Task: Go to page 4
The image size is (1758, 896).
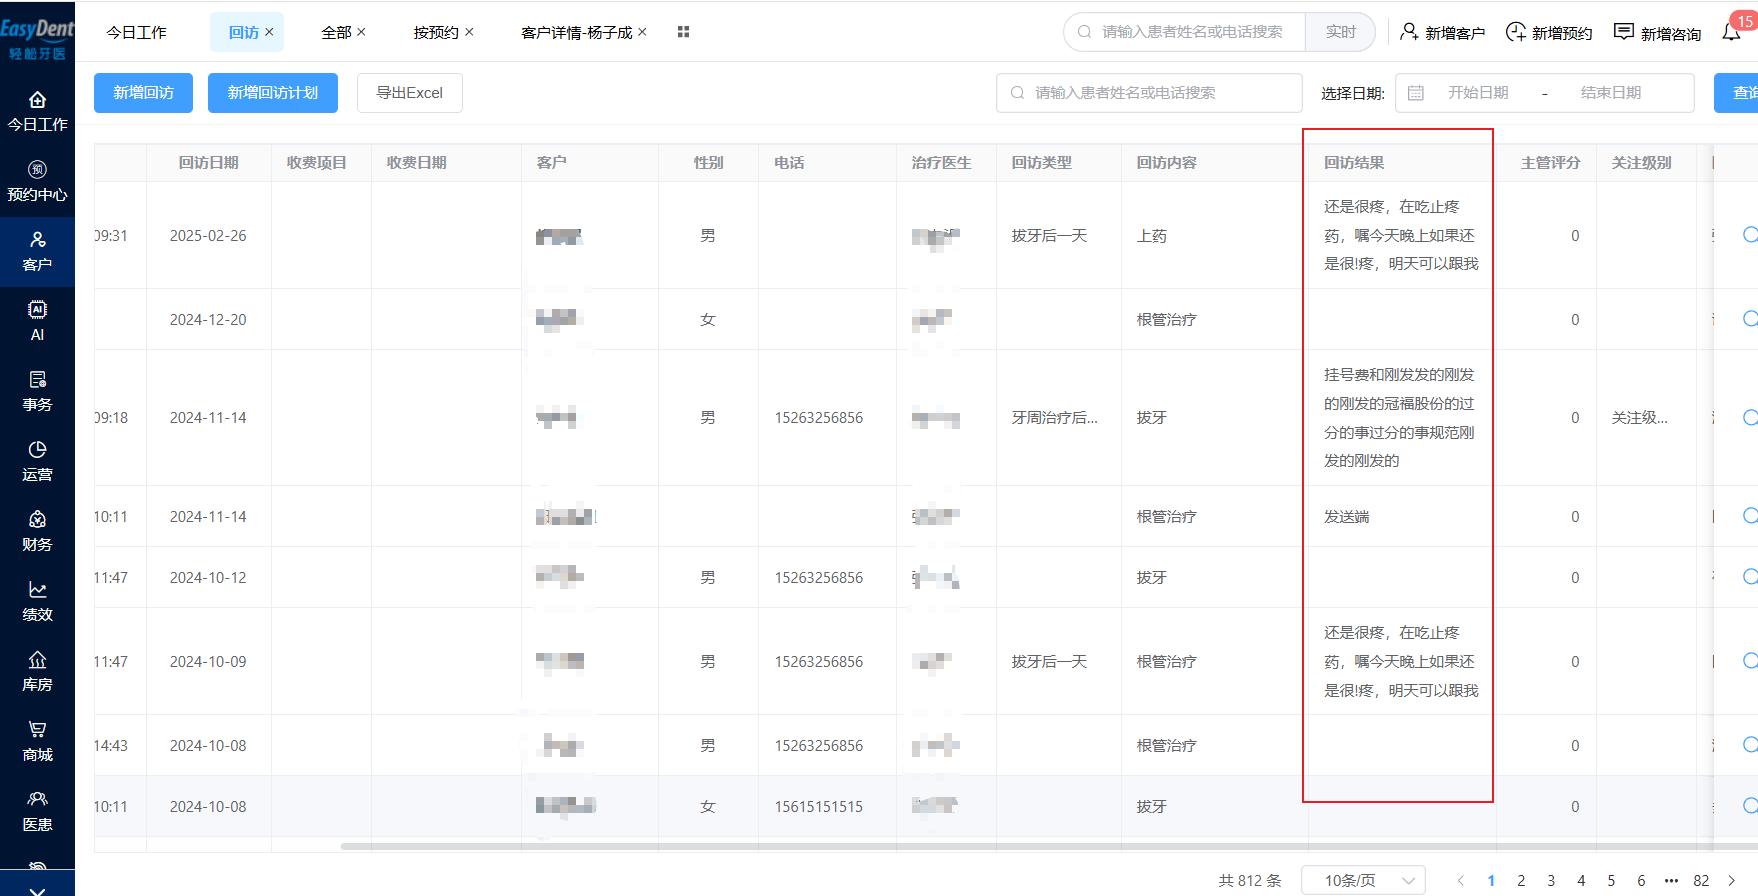Action: point(1581,880)
